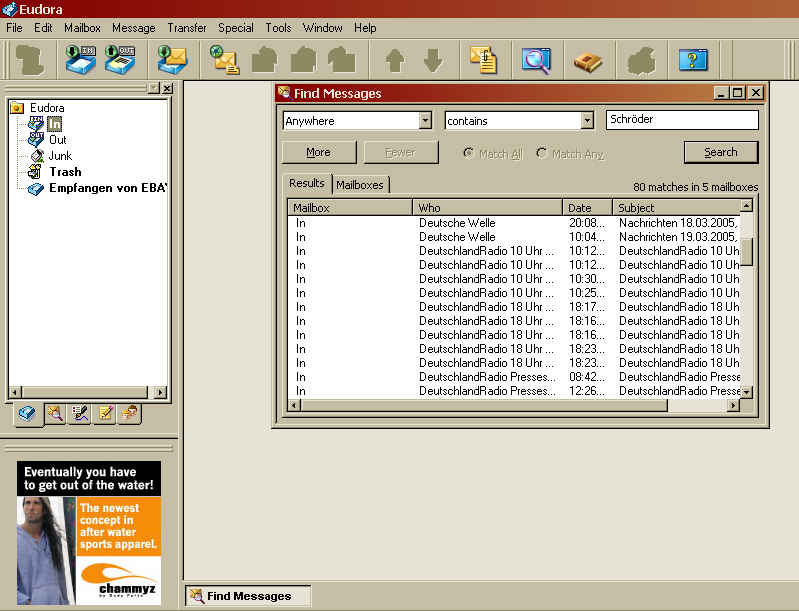Screen dimensions: 799x611
Task: Click the results horizontal scroll right arrow
Action: point(733,405)
